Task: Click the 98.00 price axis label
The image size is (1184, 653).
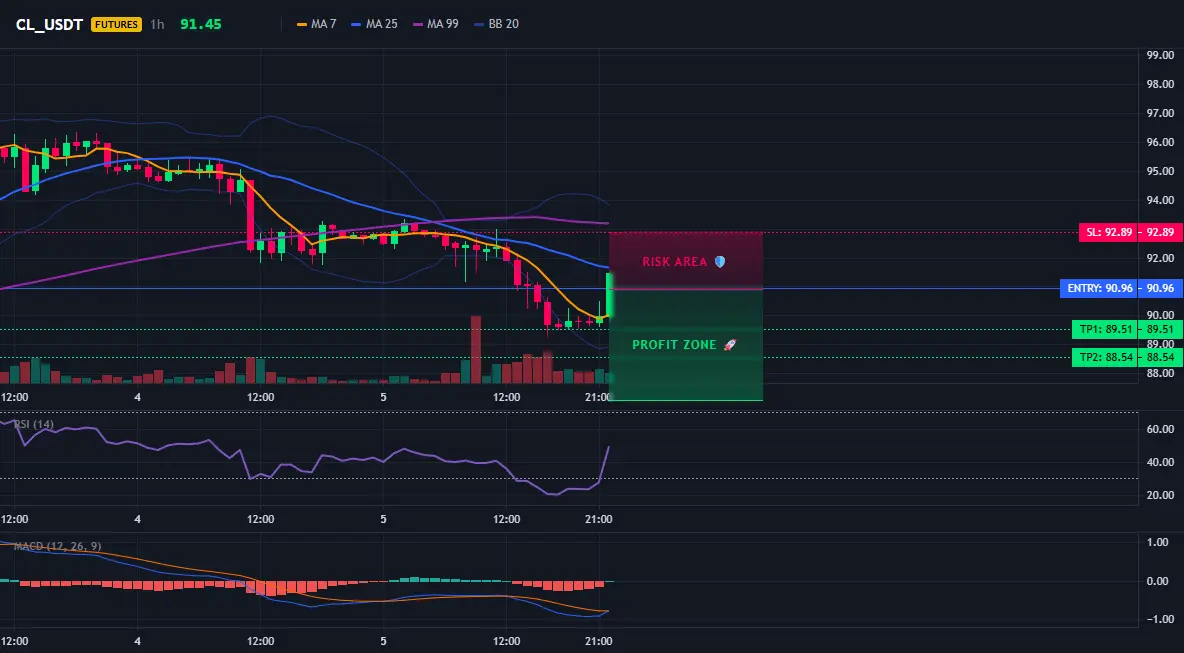Action: [1160, 85]
